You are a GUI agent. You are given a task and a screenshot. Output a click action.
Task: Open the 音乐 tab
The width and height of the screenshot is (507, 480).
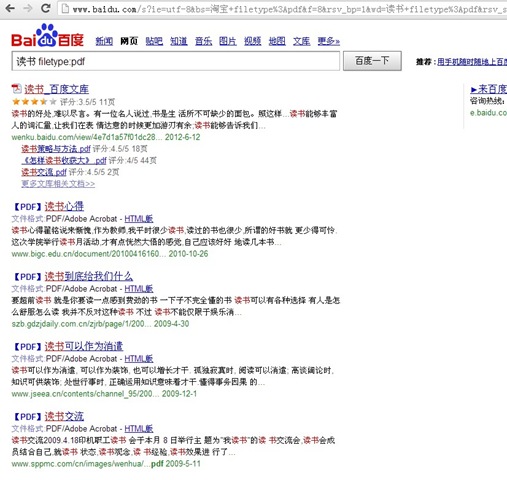coord(203,41)
